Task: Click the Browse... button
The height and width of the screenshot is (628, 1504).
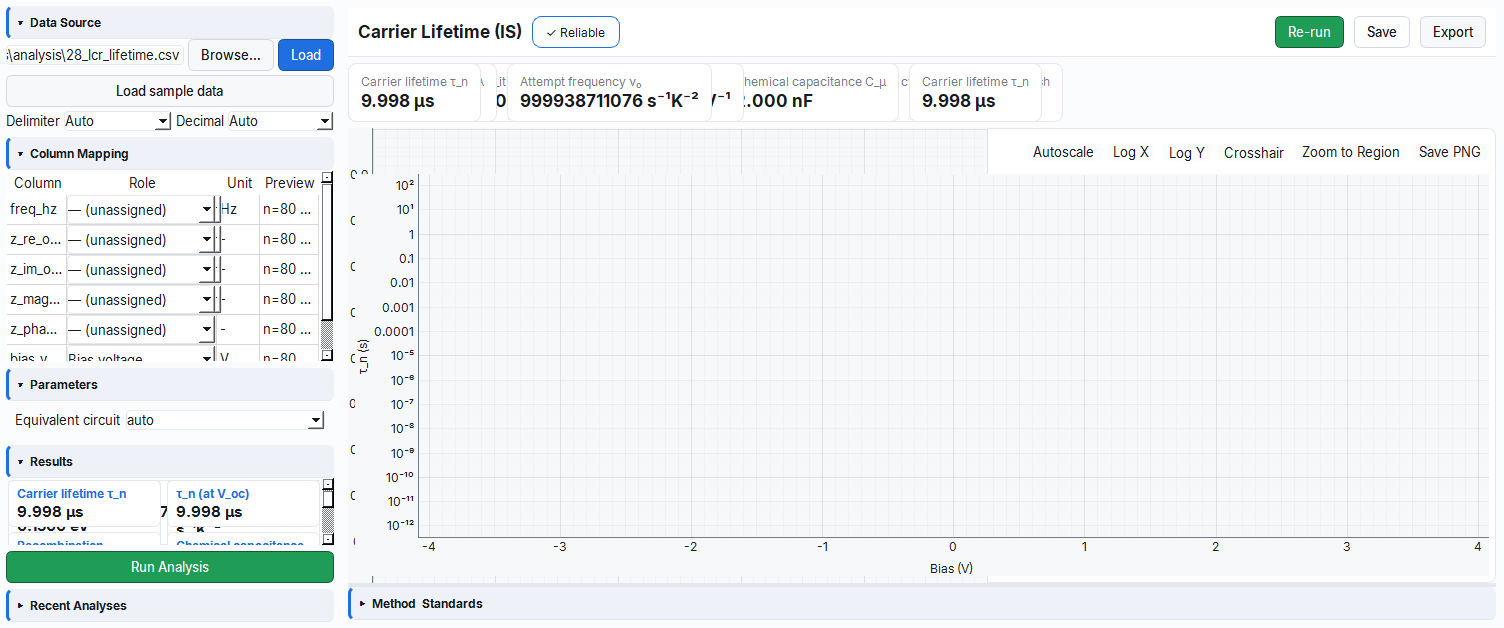Action: (x=231, y=55)
